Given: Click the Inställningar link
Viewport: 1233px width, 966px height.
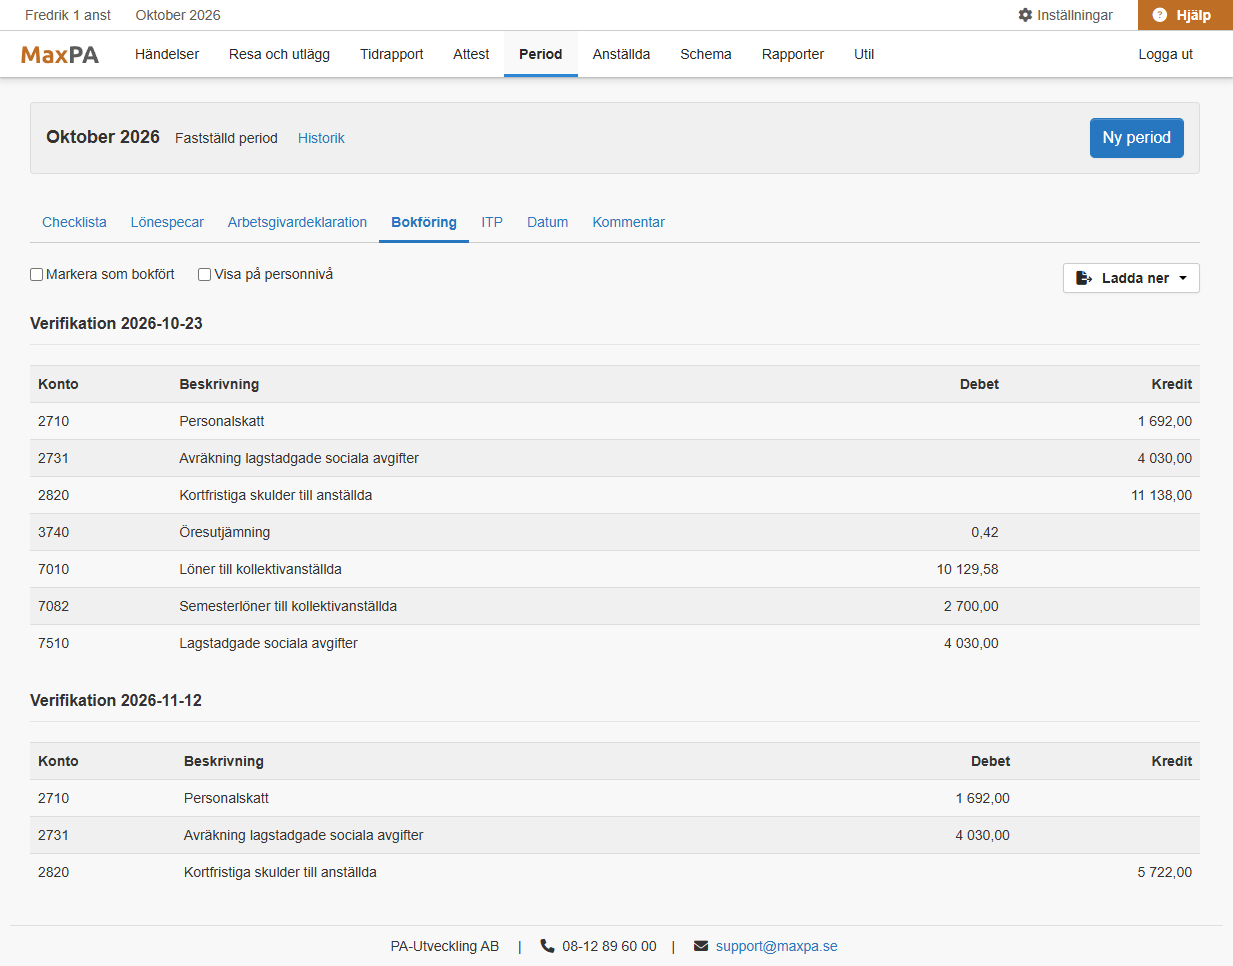Looking at the screenshot, I should coord(1065,15).
